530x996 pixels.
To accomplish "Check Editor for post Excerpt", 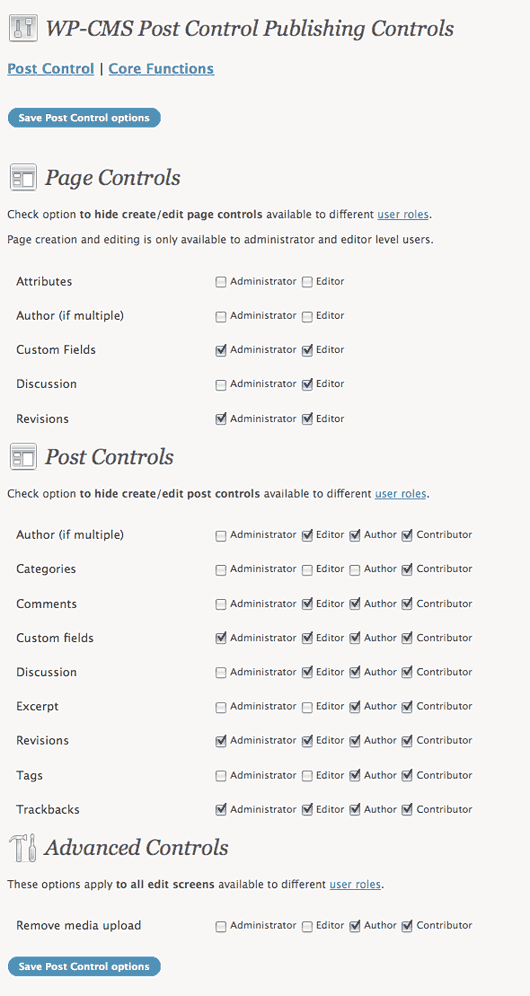I will [x=307, y=707].
